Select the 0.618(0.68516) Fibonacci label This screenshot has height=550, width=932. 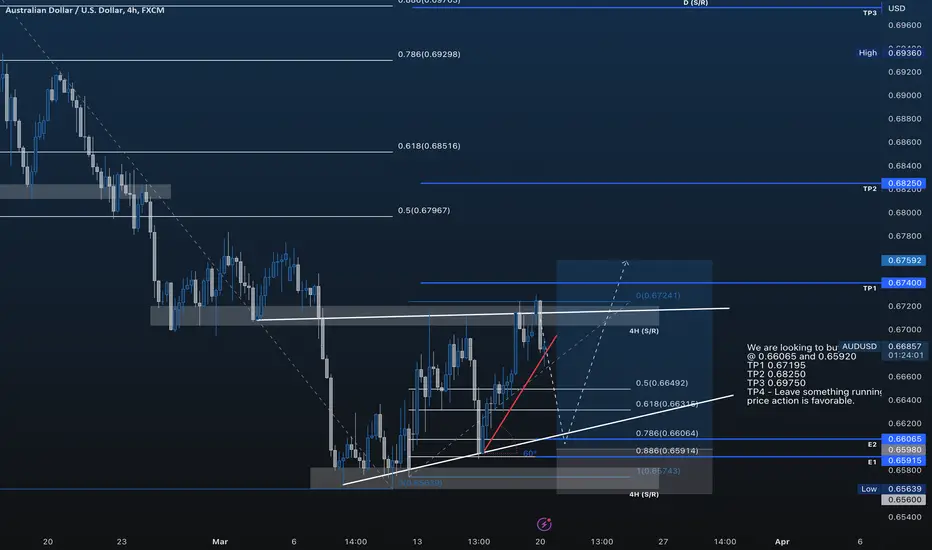429,146
